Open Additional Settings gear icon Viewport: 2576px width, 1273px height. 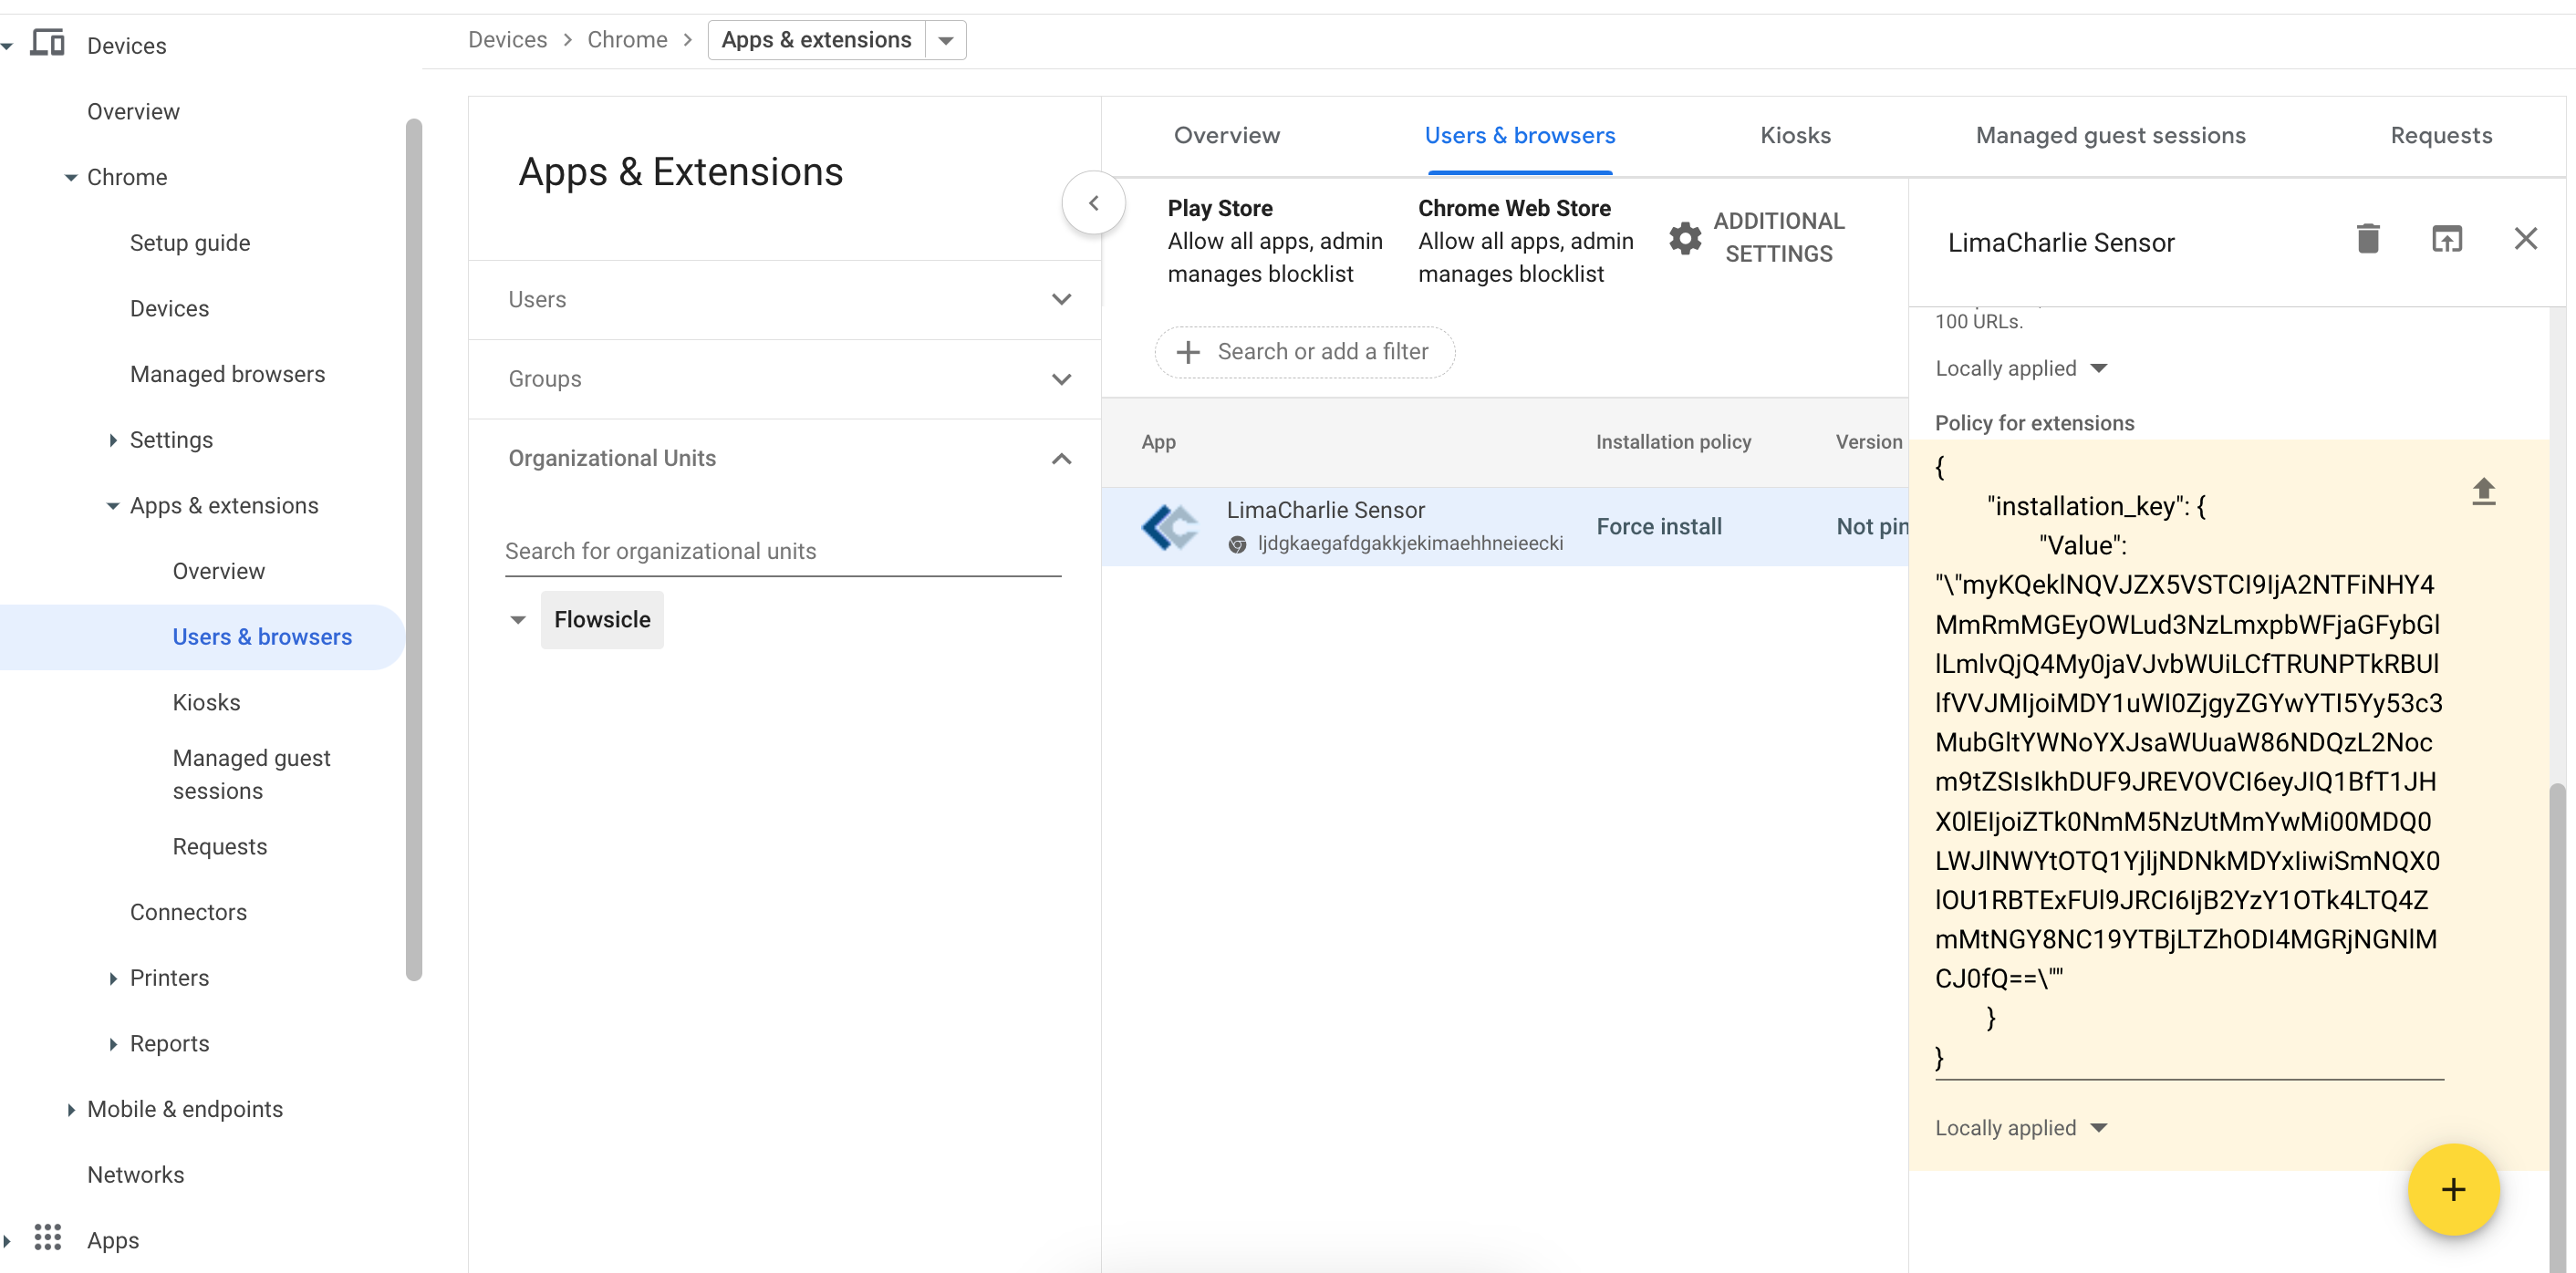pyautogui.click(x=1685, y=238)
